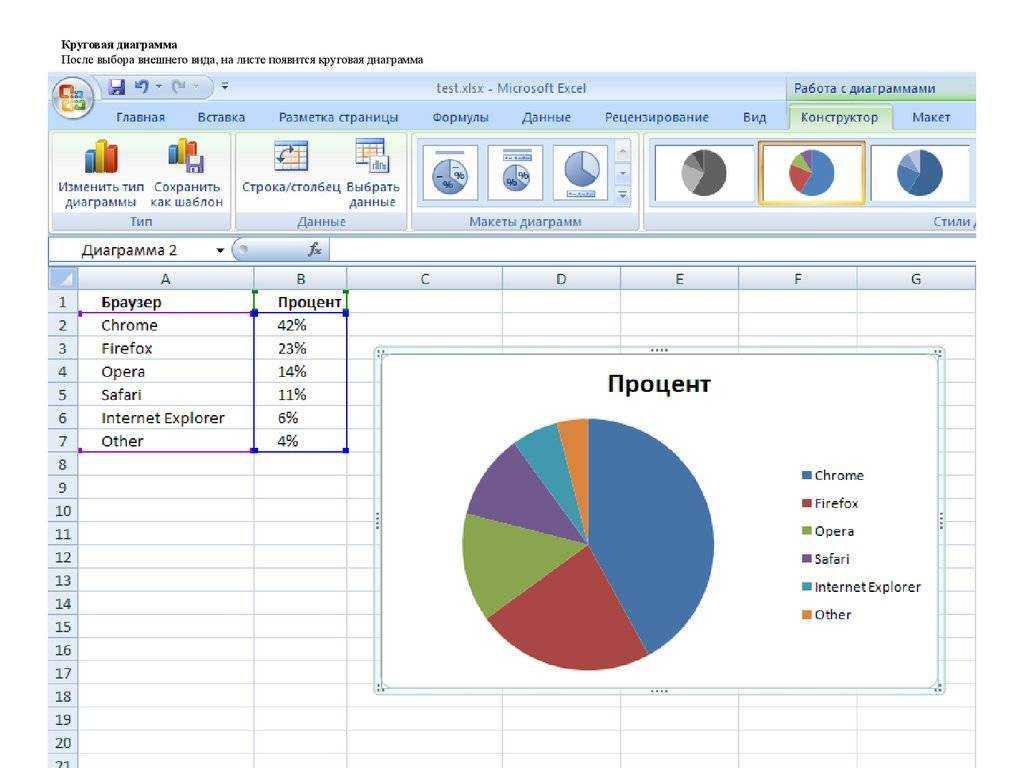The image size is (1024, 768).
Task: Select row 1 header
Action: [63, 302]
